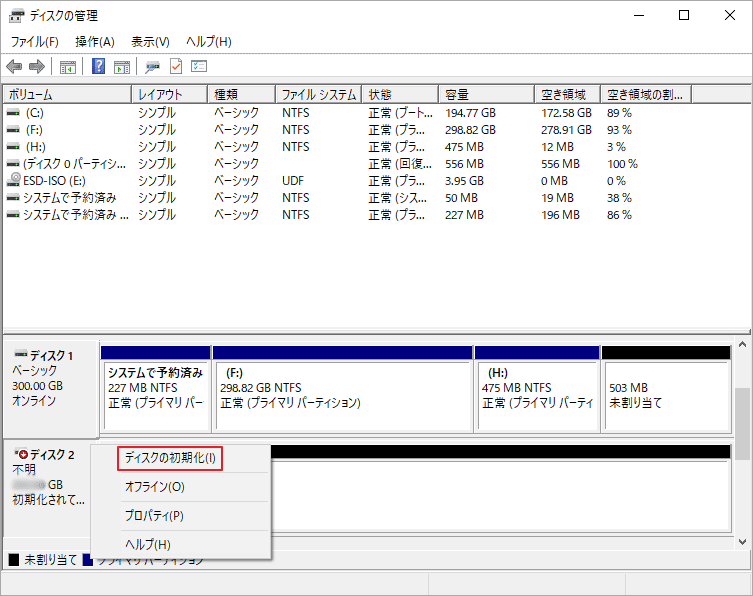Minimize the Disk Management window
The width and height of the screenshot is (753, 596).
coord(639,15)
